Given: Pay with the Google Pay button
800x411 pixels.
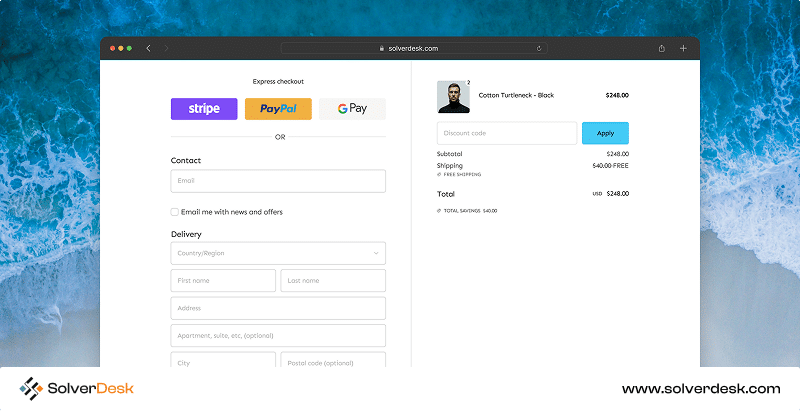Looking at the screenshot, I should [352, 109].
